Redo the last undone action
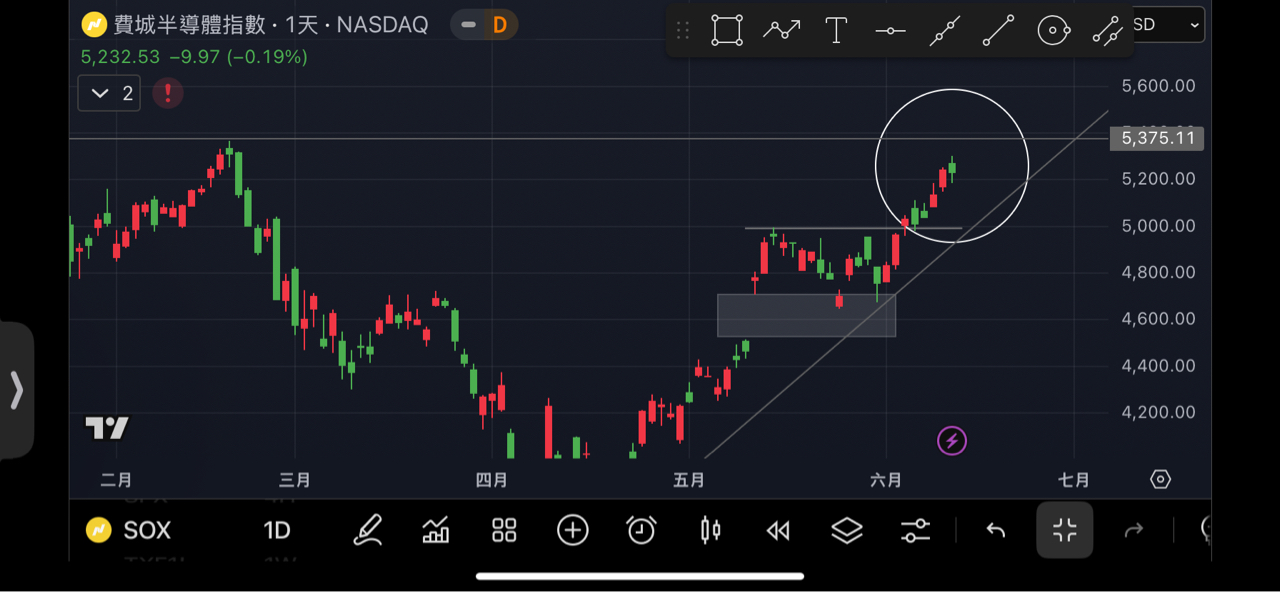This screenshot has width=1280, height=592. click(x=1133, y=530)
